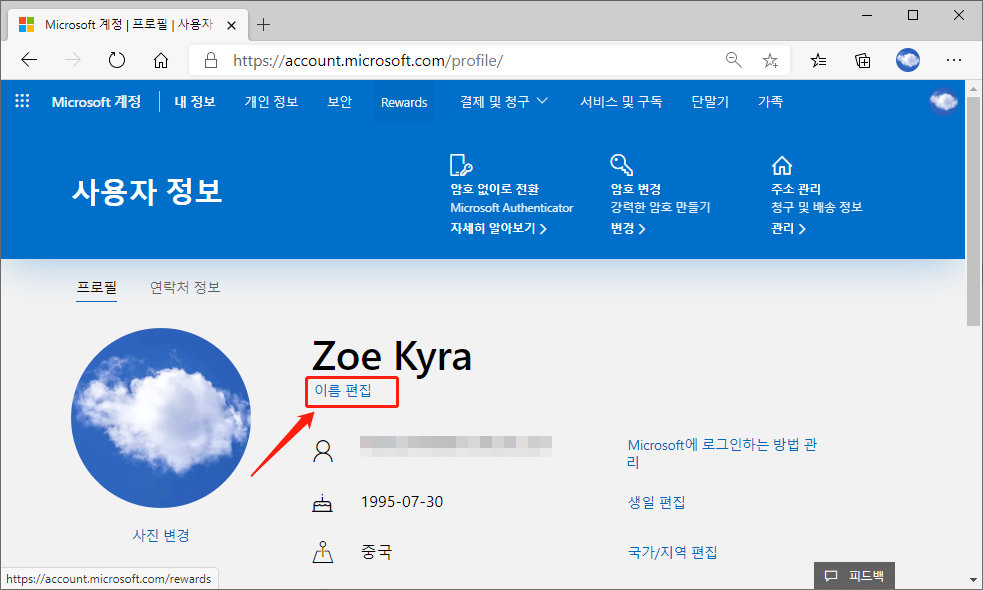Image resolution: width=983 pixels, height=590 pixels.
Task: Click the cloud profile picture
Action: 161,418
